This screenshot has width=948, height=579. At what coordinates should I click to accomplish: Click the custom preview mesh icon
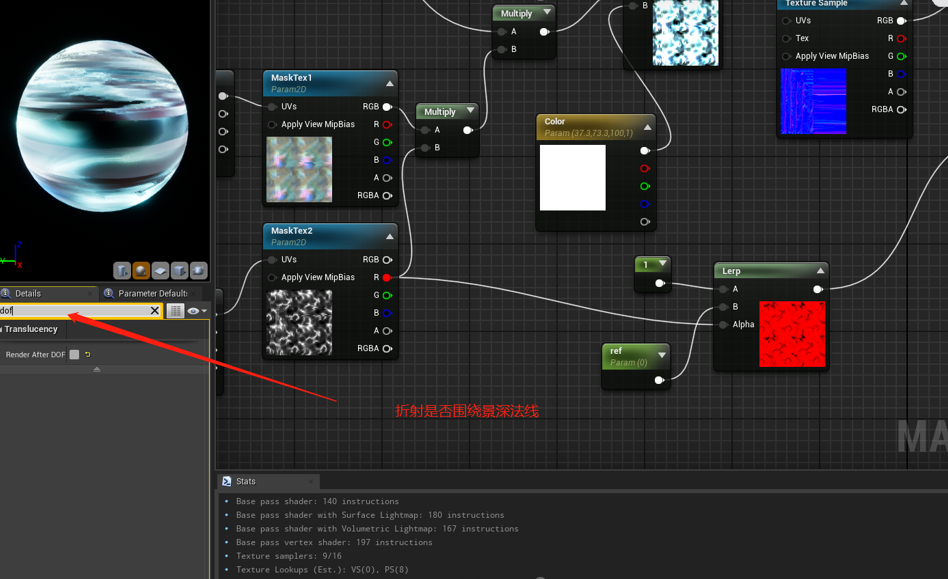tap(198, 270)
